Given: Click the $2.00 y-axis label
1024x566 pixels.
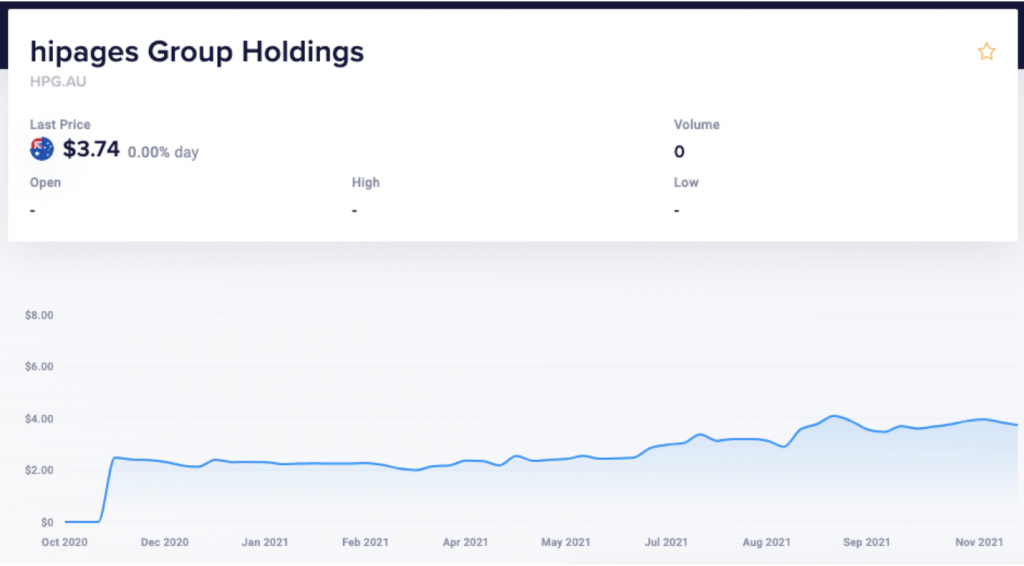Looking at the screenshot, I should 39,471.
